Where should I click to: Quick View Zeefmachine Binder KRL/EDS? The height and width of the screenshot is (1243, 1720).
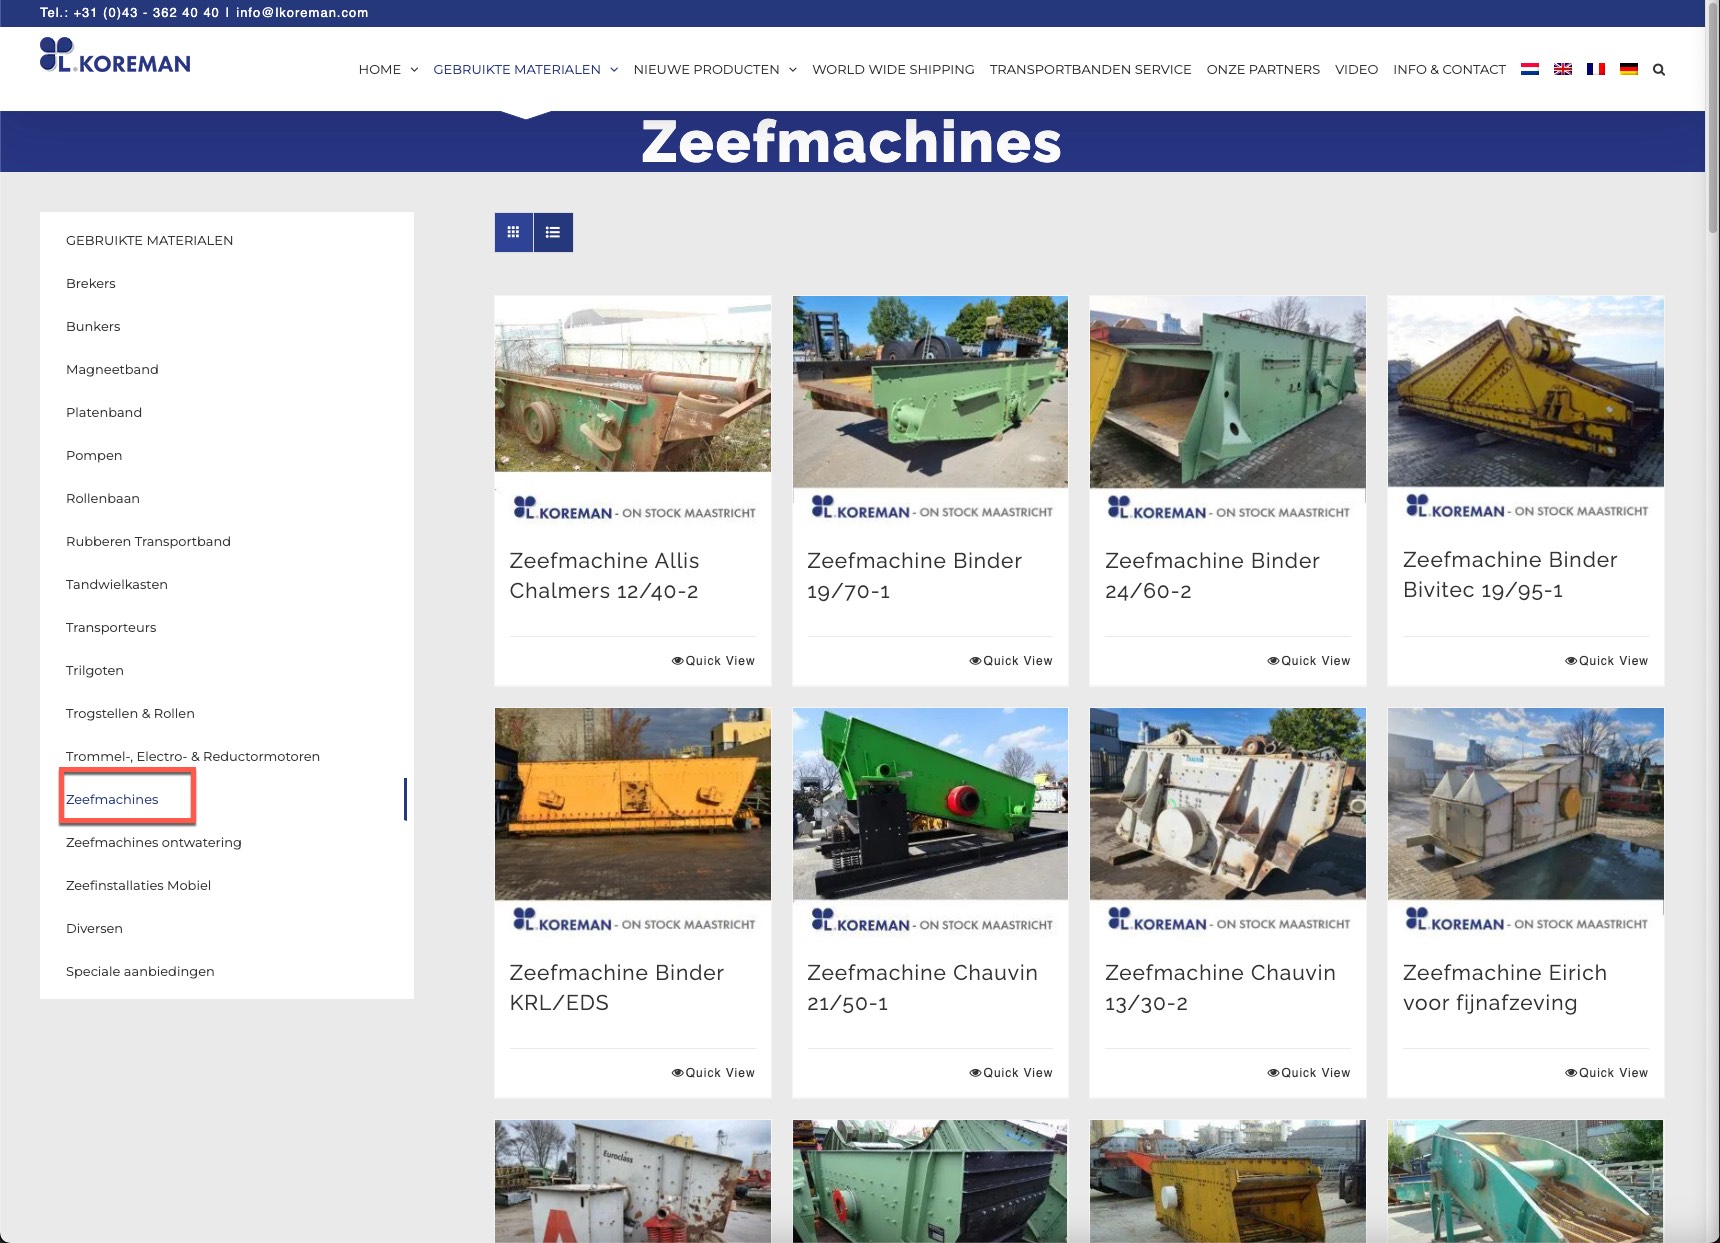[713, 1073]
